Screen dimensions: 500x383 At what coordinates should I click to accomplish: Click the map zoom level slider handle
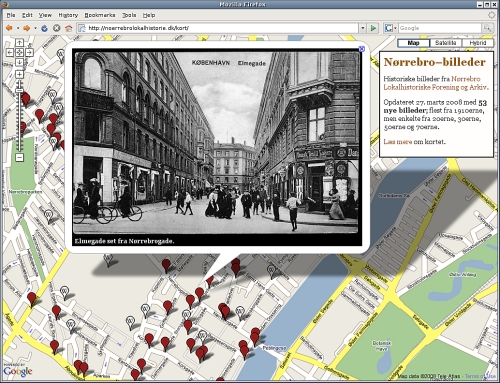coord(19,90)
